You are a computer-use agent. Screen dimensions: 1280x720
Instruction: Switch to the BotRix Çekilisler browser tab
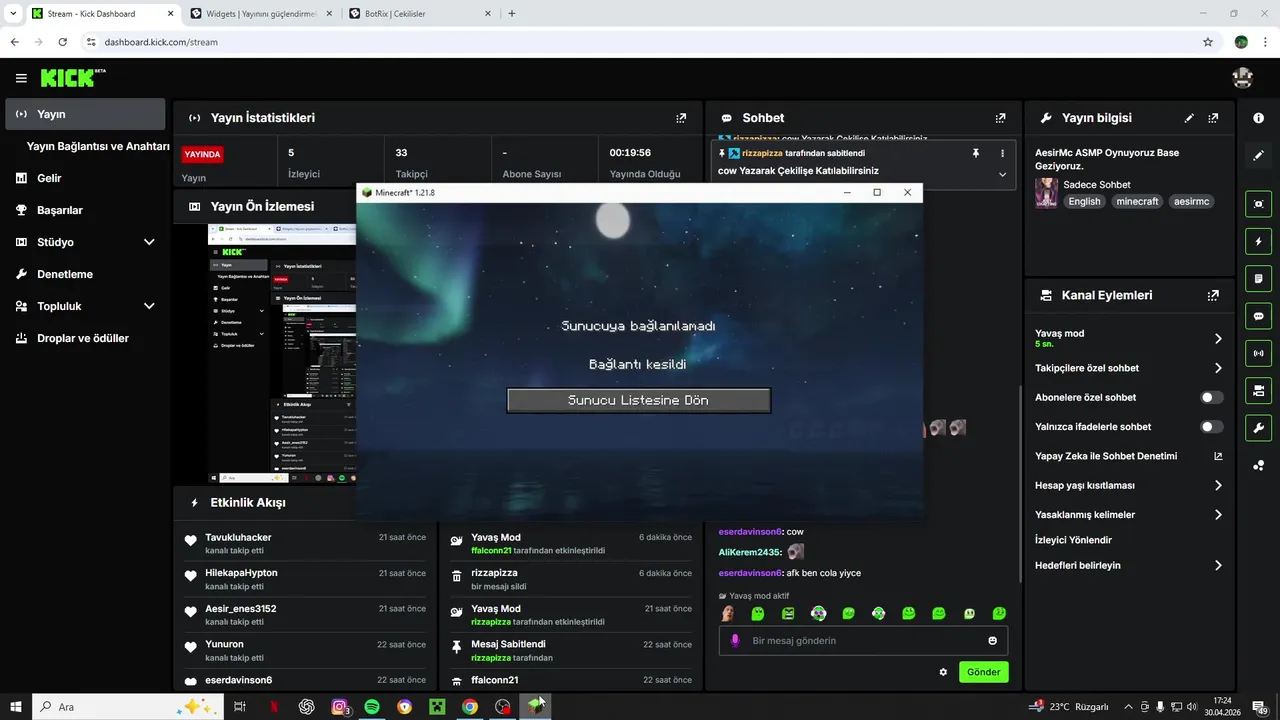420,14
